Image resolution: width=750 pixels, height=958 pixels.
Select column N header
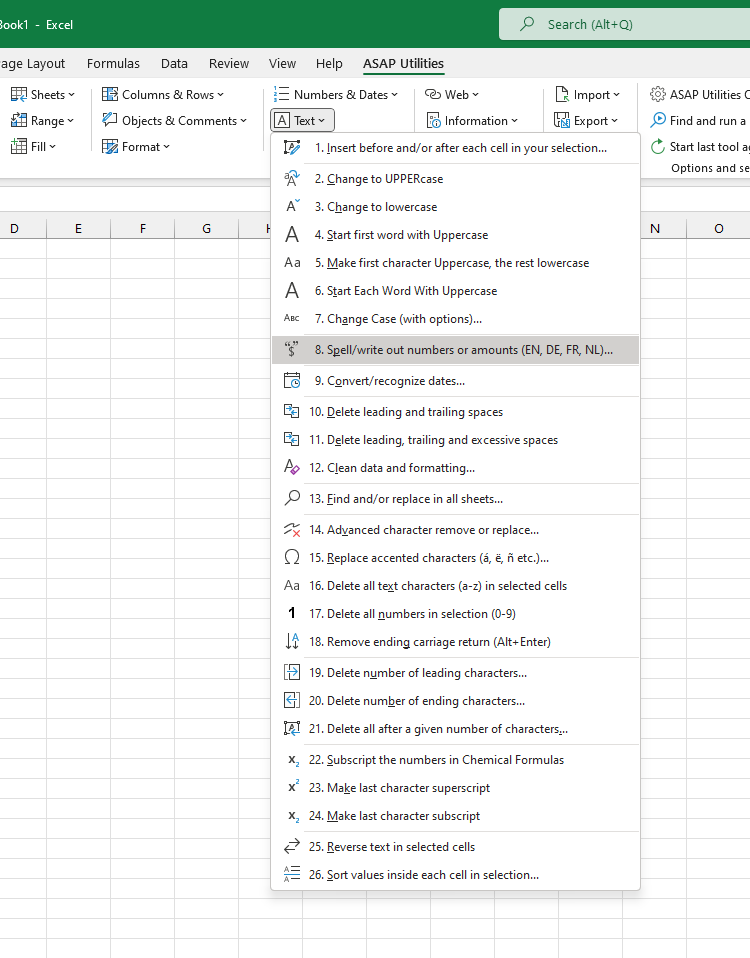coord(655,229)
